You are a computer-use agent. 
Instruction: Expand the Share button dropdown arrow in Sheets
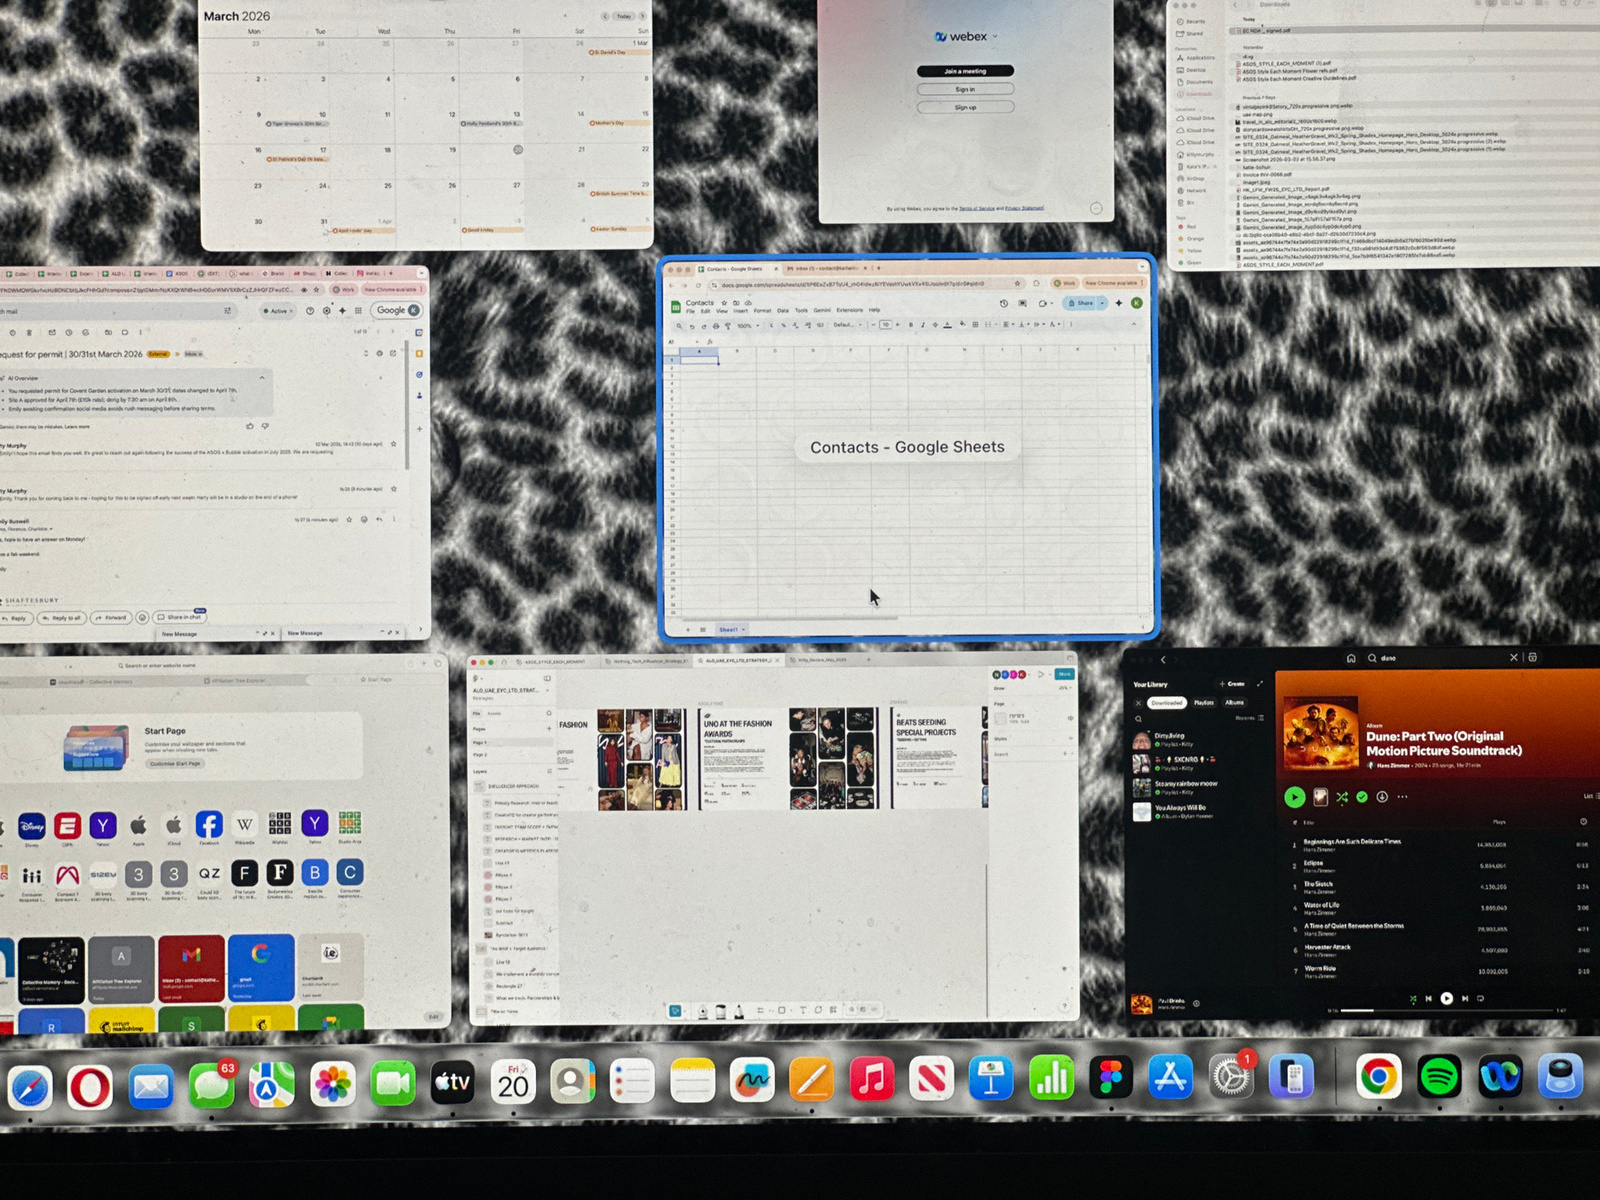click(1103, 303)
